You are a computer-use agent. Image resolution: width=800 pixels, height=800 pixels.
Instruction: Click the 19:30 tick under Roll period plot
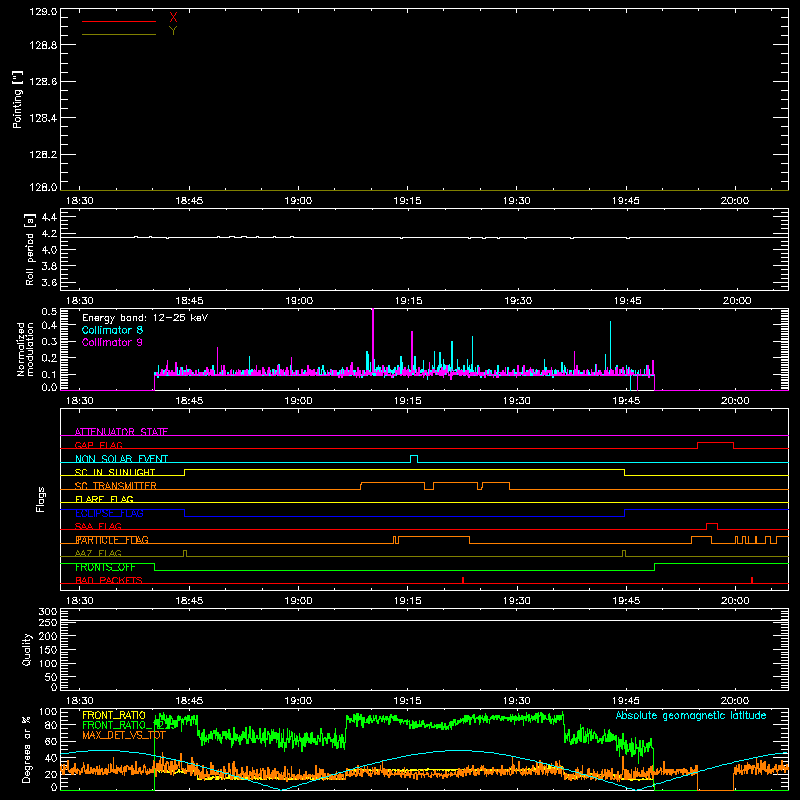[x=518, y=301]
